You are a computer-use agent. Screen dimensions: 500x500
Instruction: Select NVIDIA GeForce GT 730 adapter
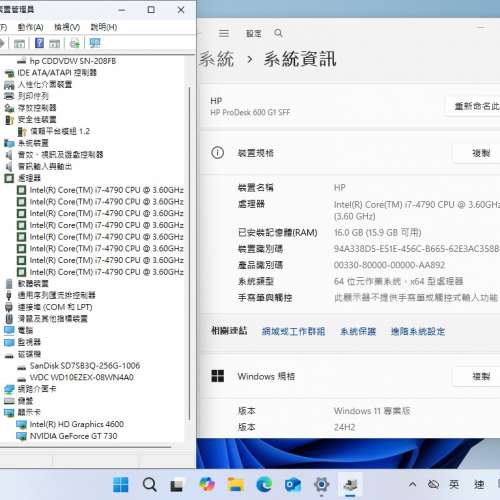(73, 436)
